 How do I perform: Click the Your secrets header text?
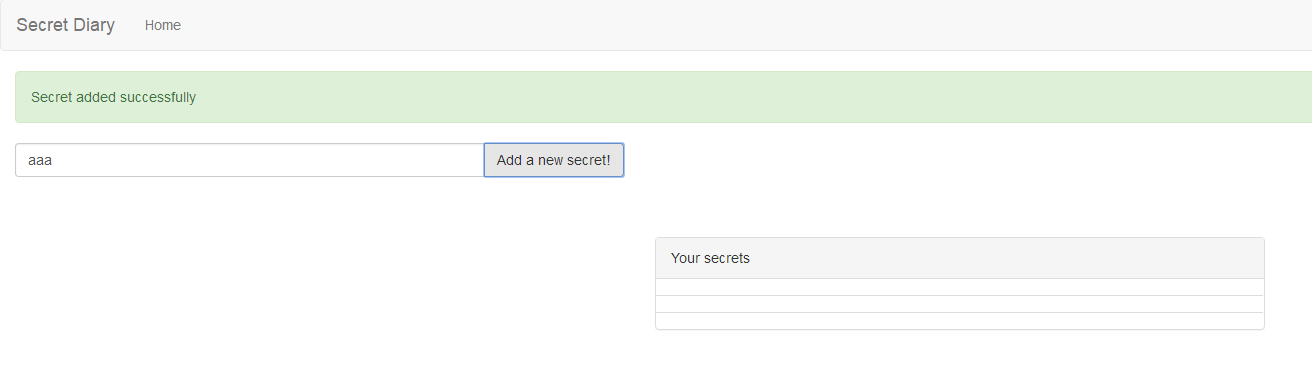710,258
